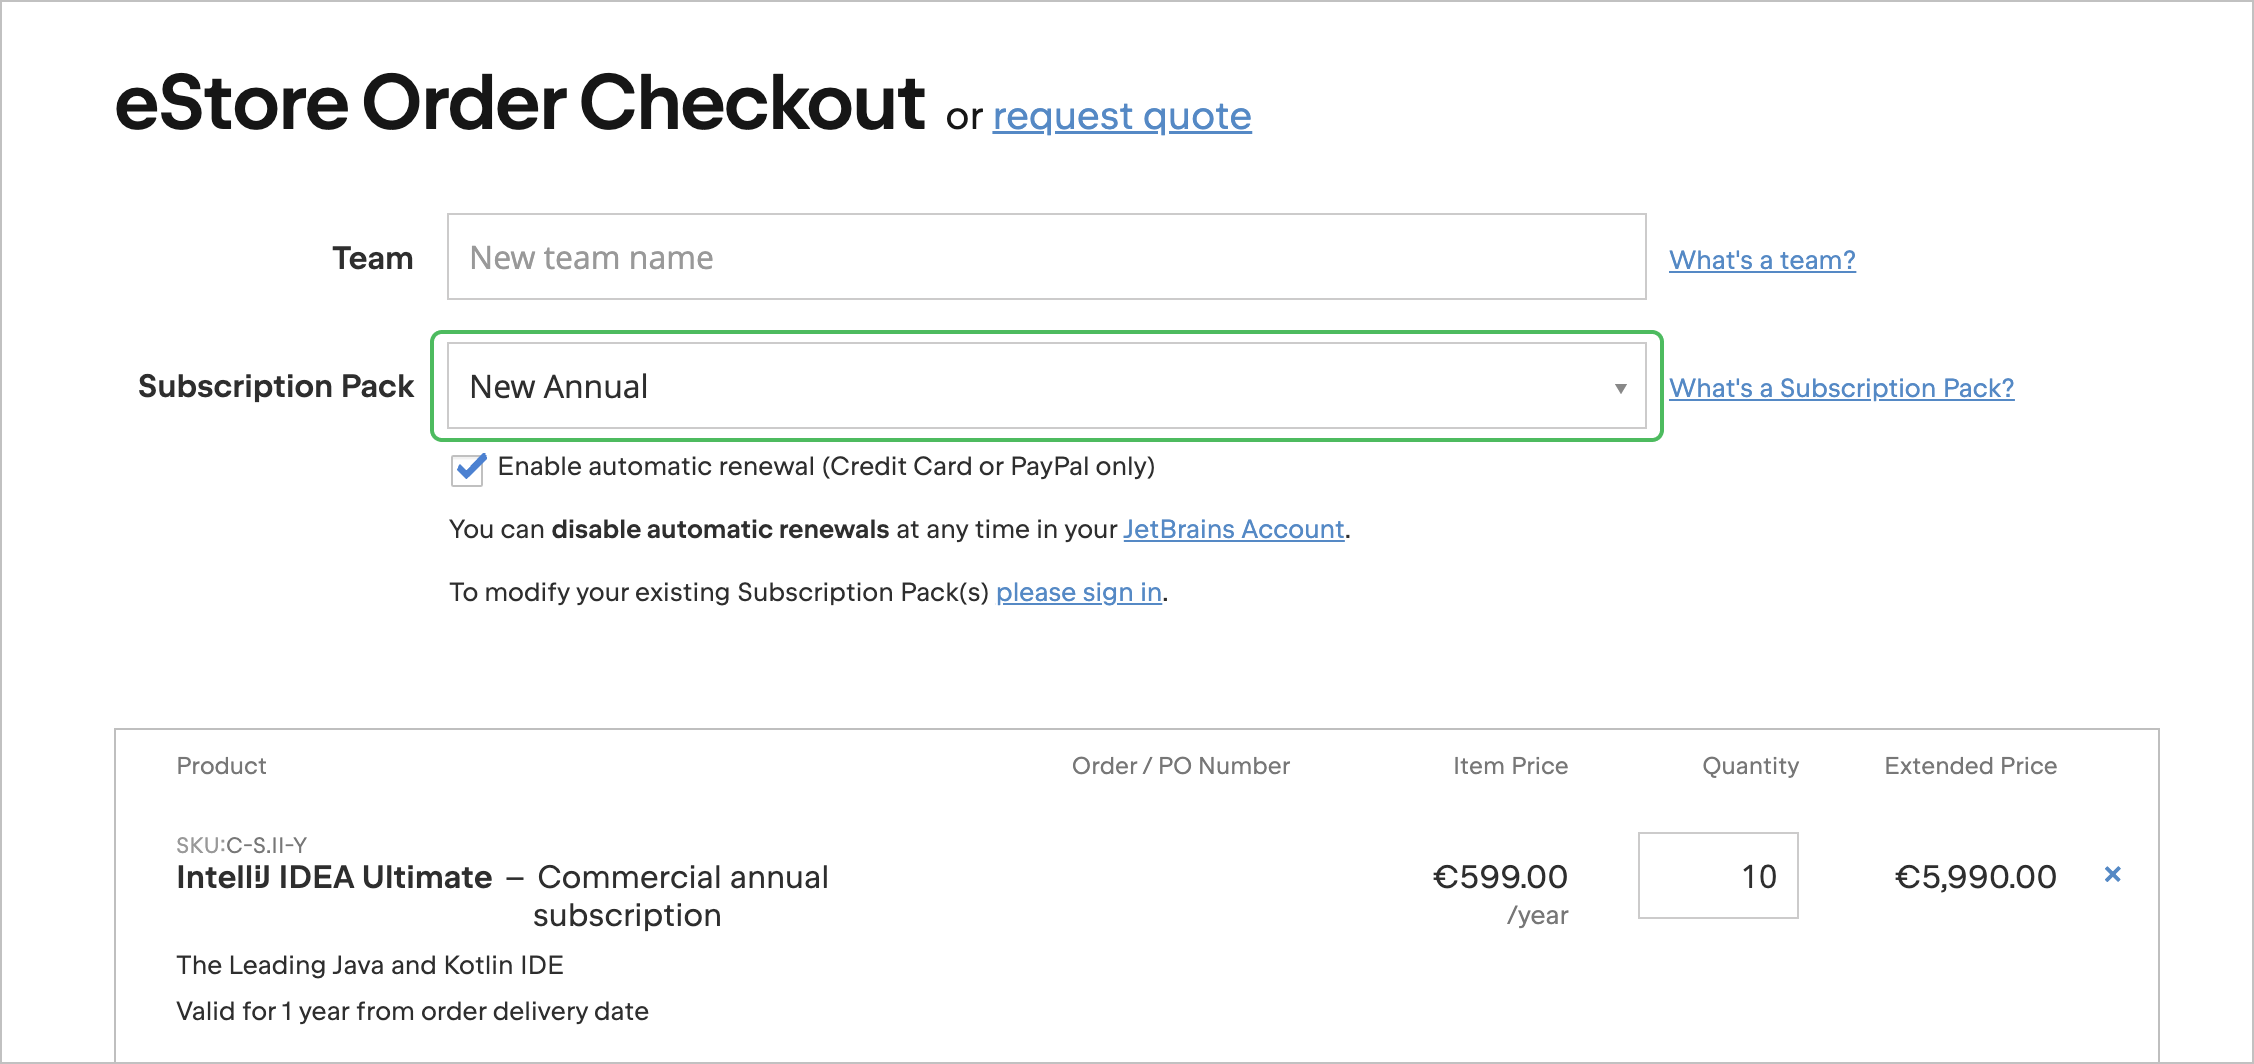Click the SKU C-S.II-Y label

243,844
